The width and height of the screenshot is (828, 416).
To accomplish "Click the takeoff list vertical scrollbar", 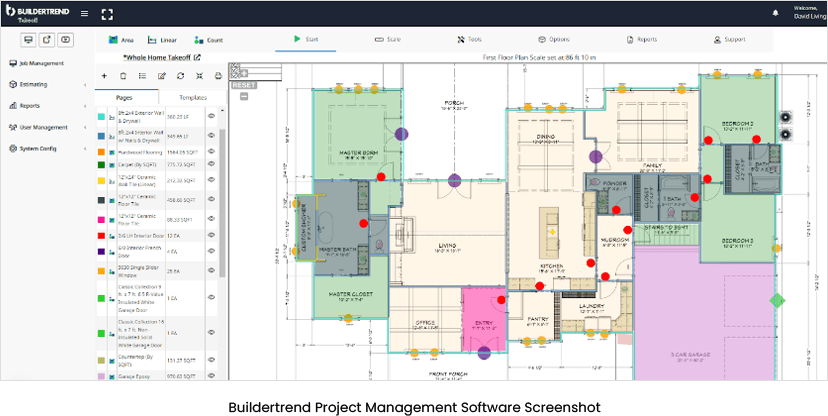I will [222, 203].
